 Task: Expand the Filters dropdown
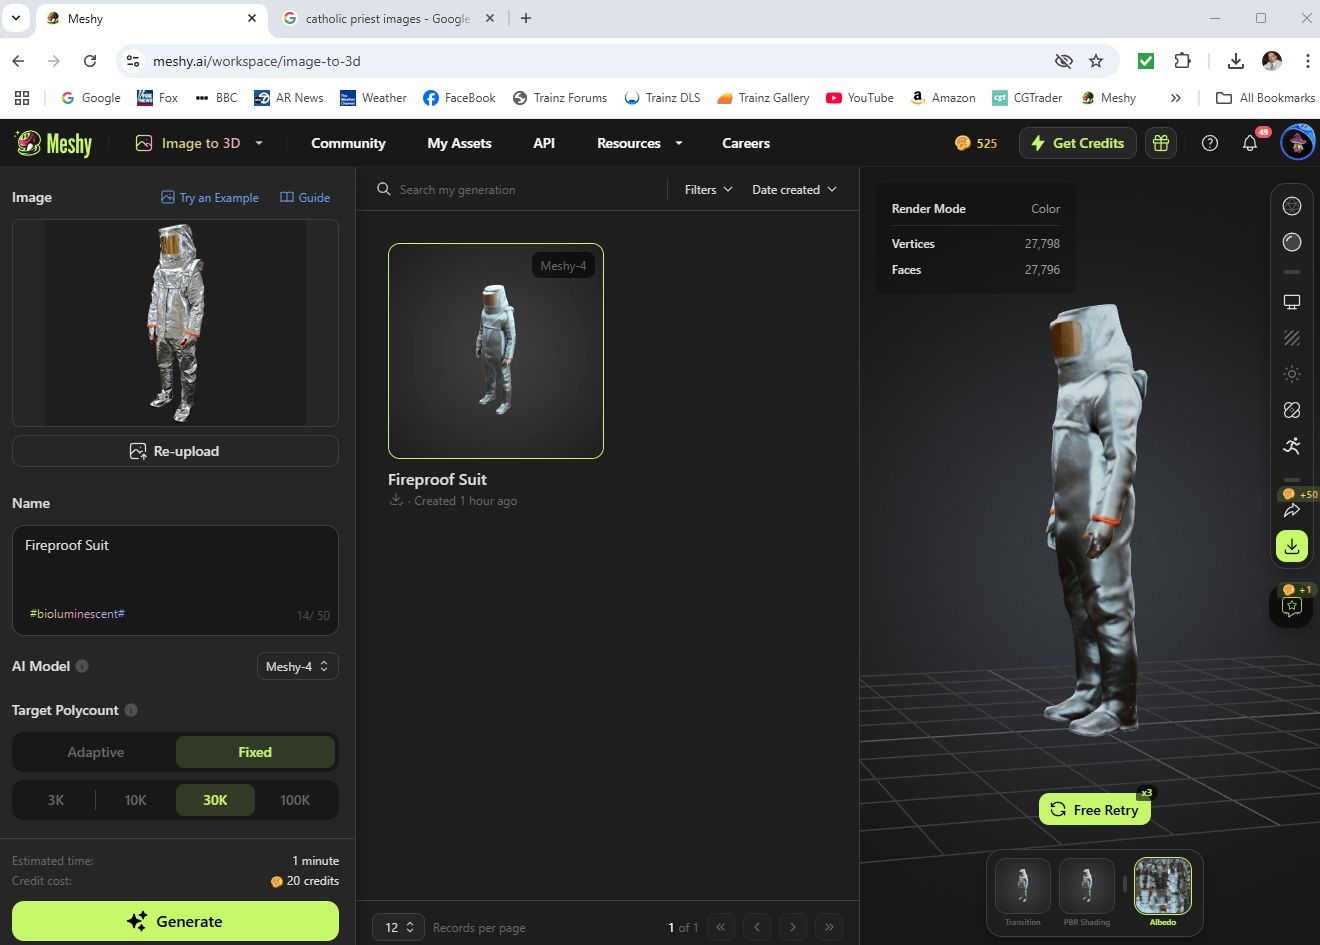pyautogui.click(x=708, y=190)
